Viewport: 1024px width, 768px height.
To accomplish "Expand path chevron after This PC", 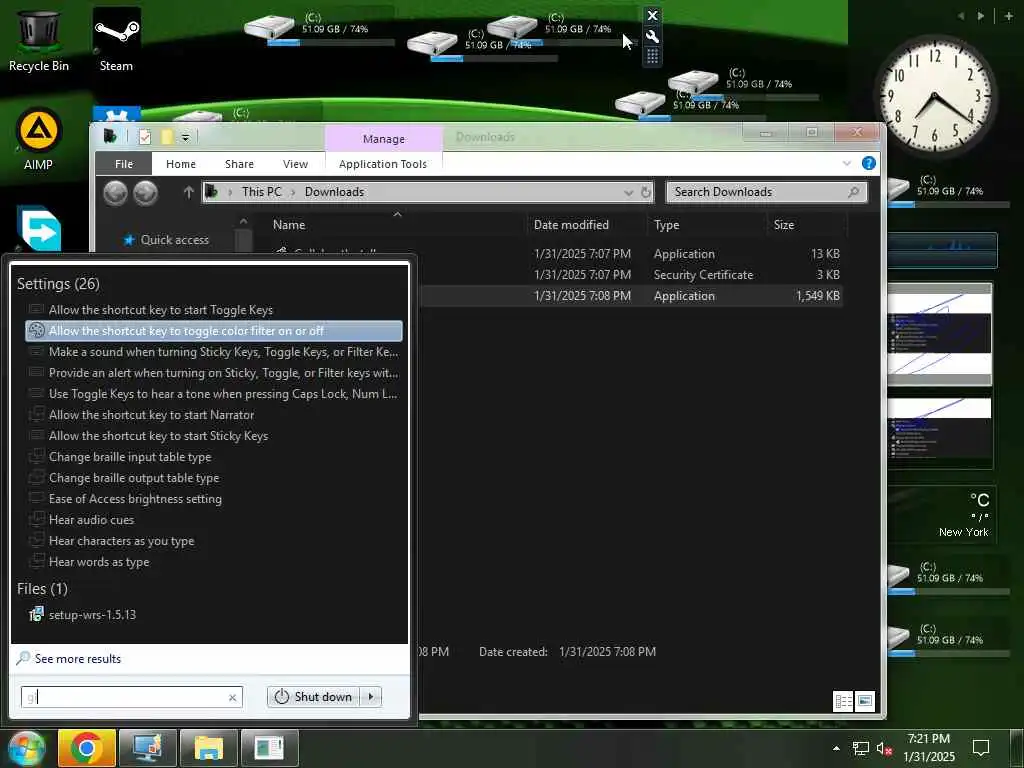I will point(293,192).
